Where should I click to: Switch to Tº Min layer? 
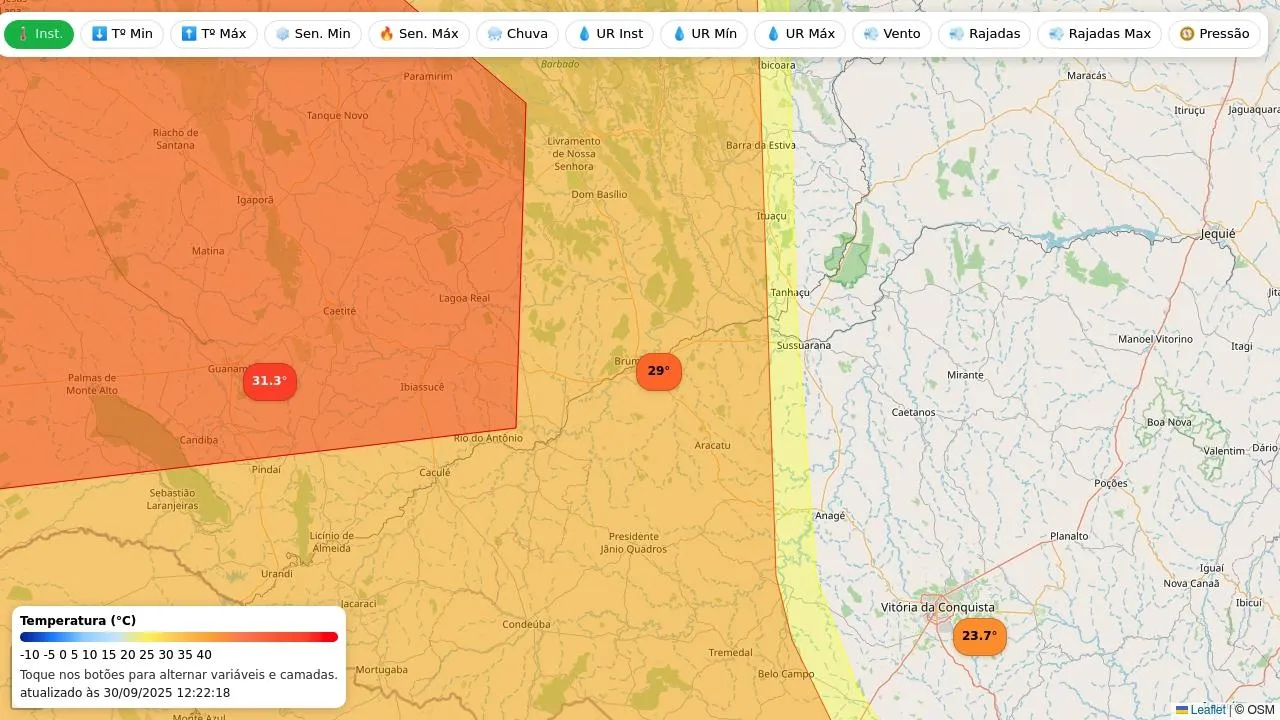[x=122, y=34]
